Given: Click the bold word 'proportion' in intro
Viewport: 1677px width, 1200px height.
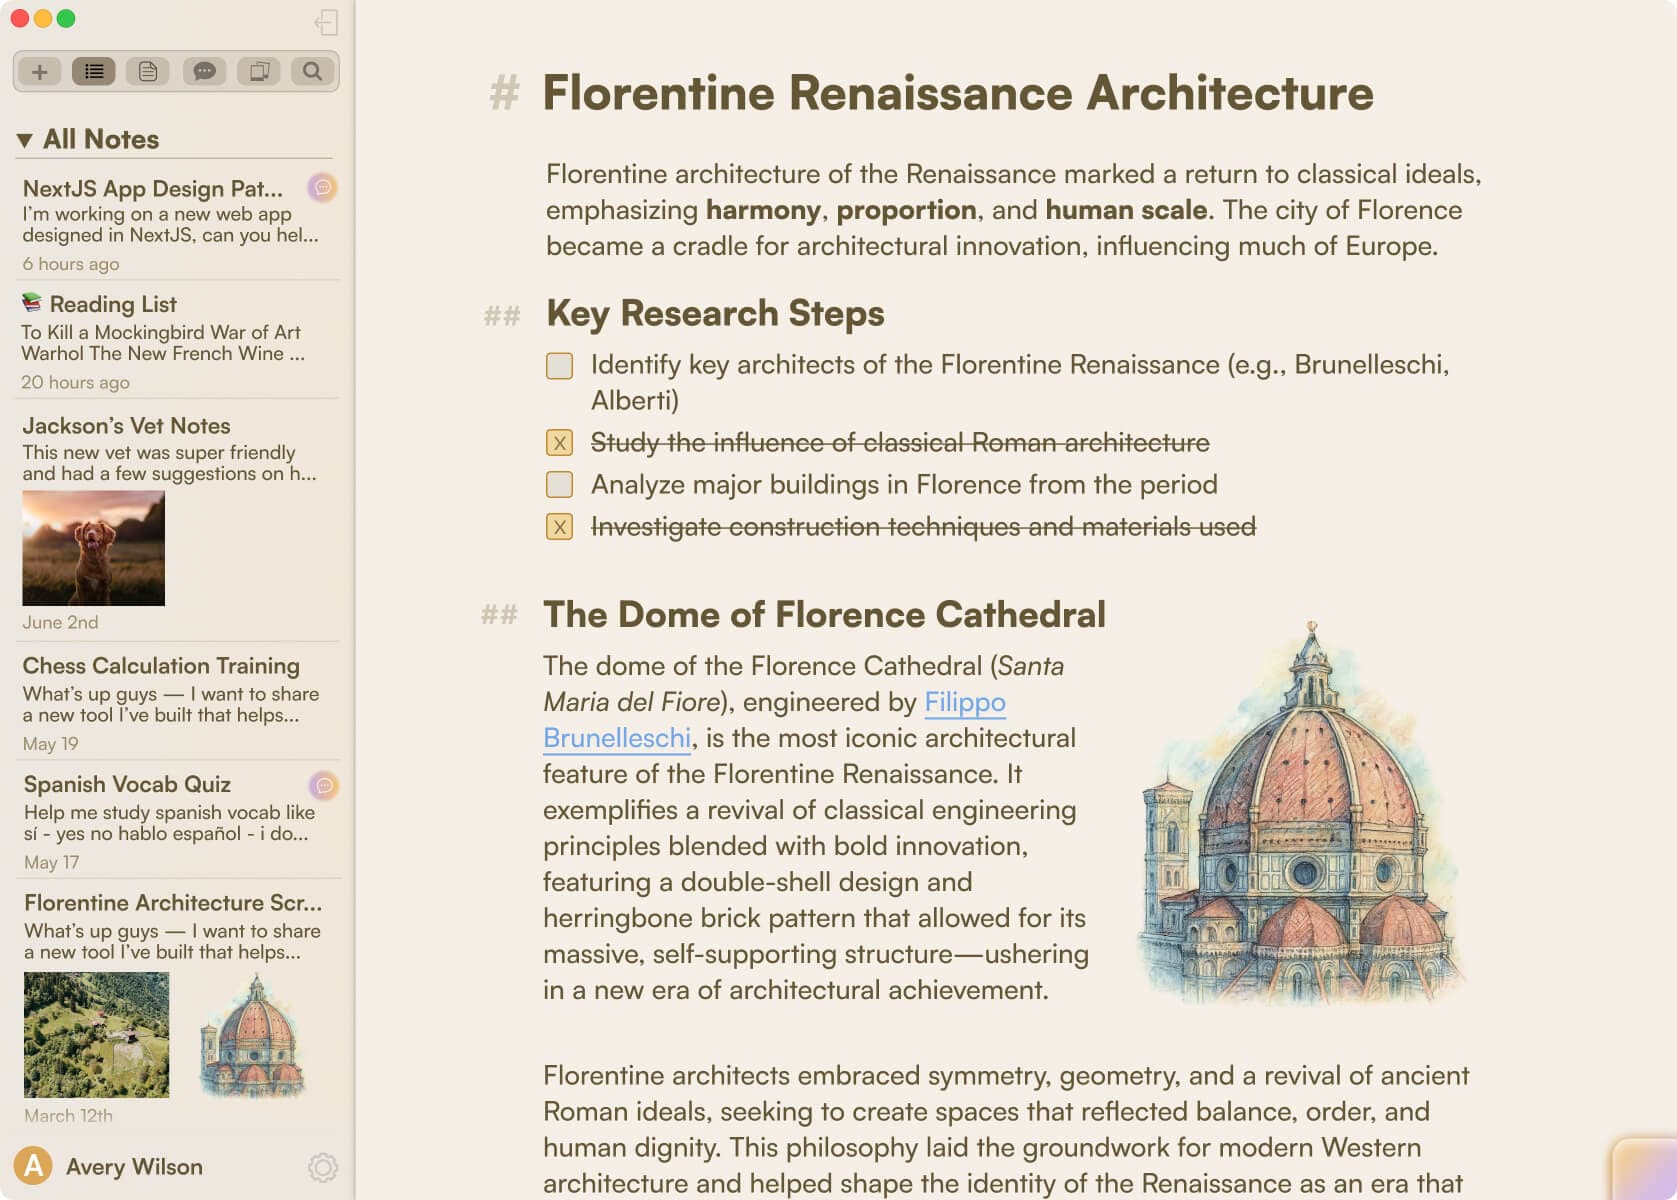Looking at the screenshot, I should tap(906, 210).
